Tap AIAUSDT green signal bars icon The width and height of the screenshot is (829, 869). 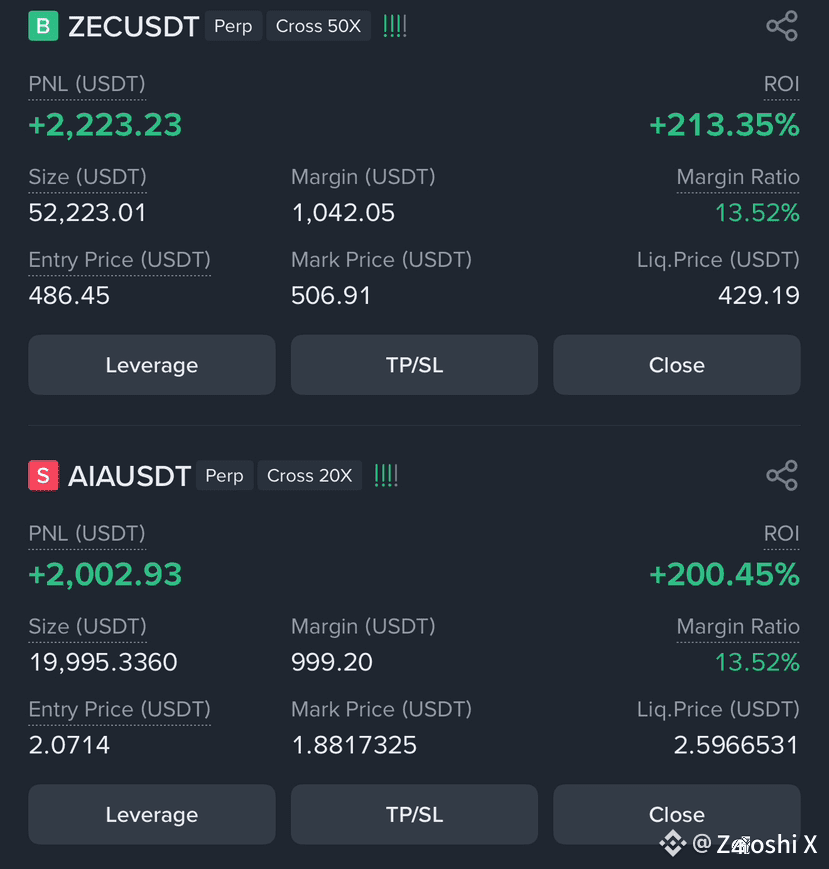[x=386, y=476]
